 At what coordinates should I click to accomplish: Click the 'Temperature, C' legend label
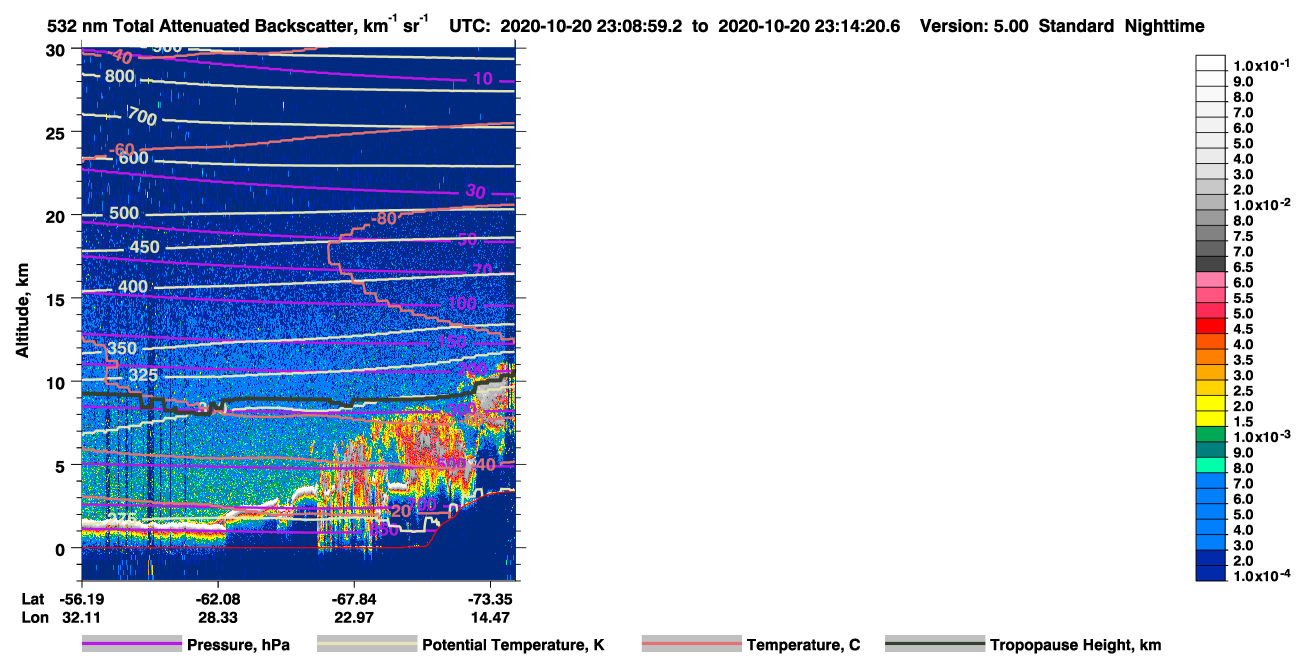[x=803, y=645]
